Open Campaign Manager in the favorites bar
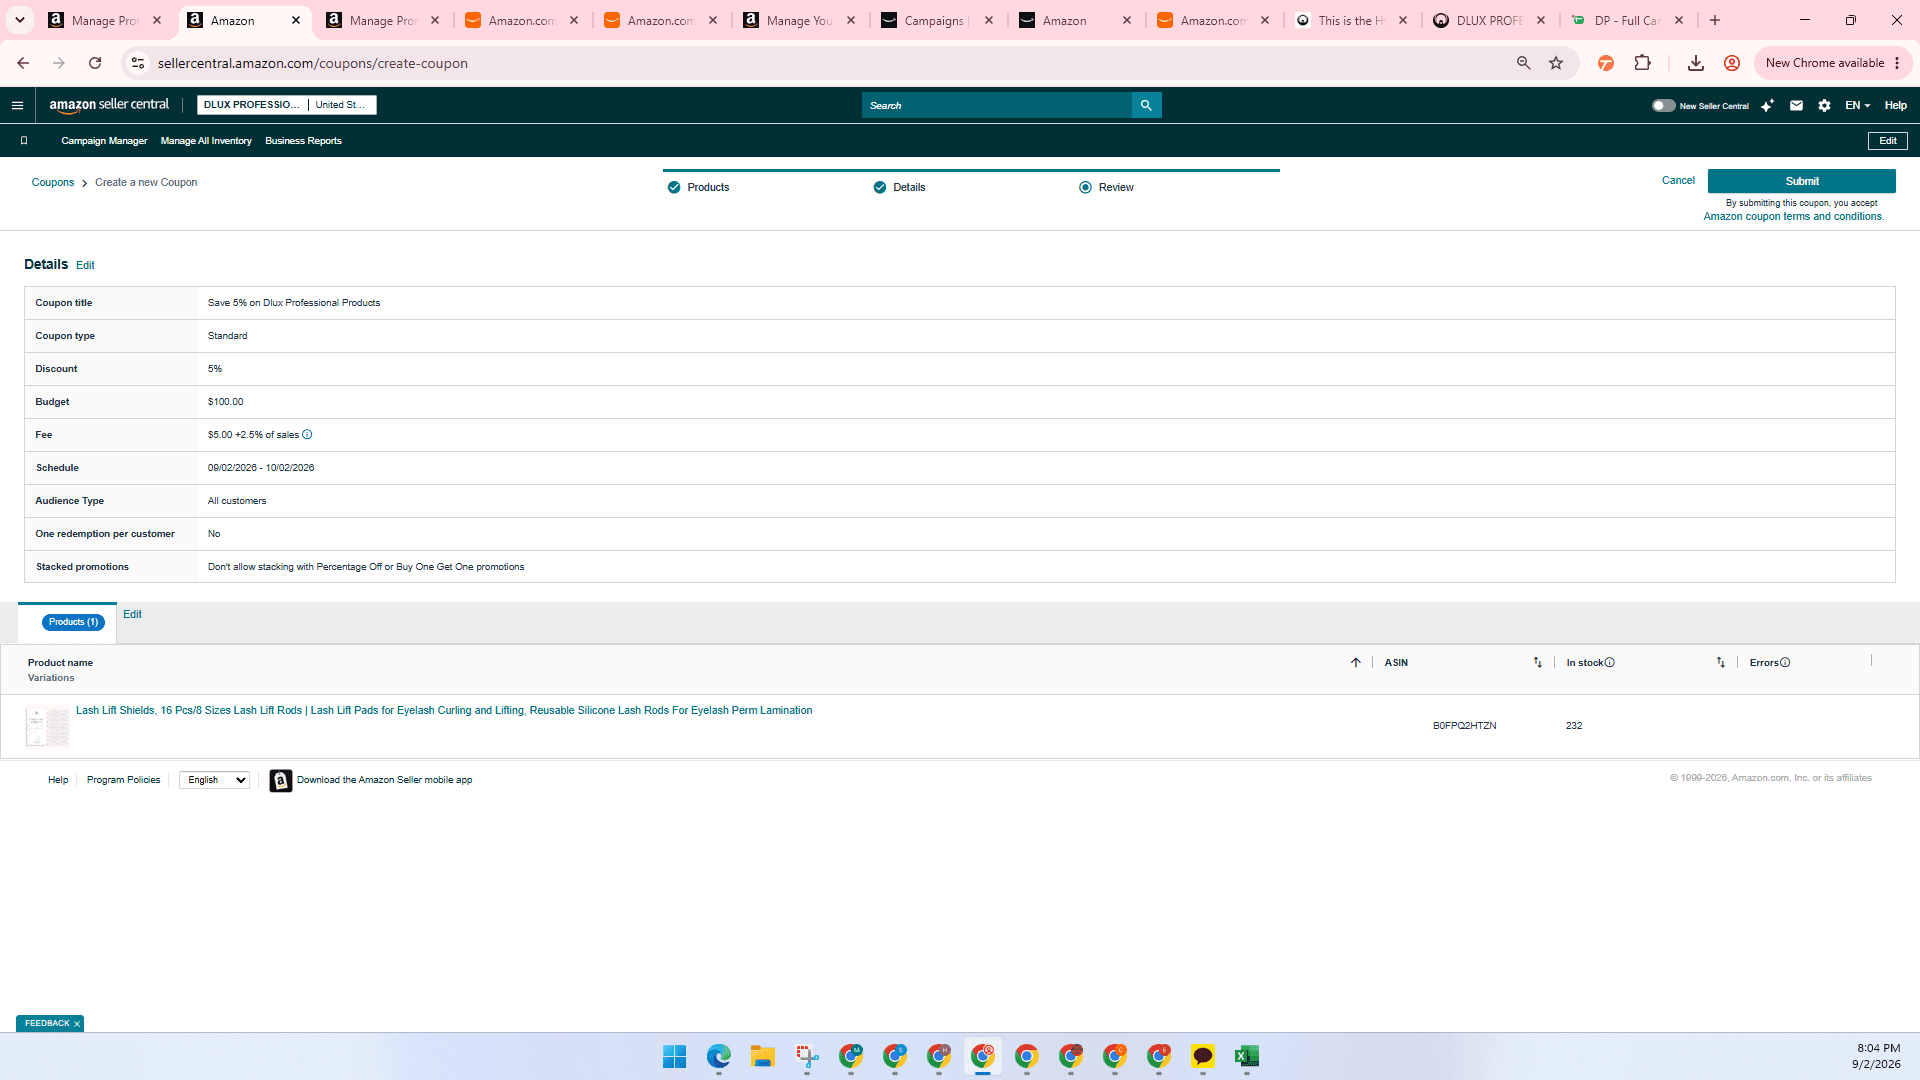1920x1080 pixels. point(104,141)
